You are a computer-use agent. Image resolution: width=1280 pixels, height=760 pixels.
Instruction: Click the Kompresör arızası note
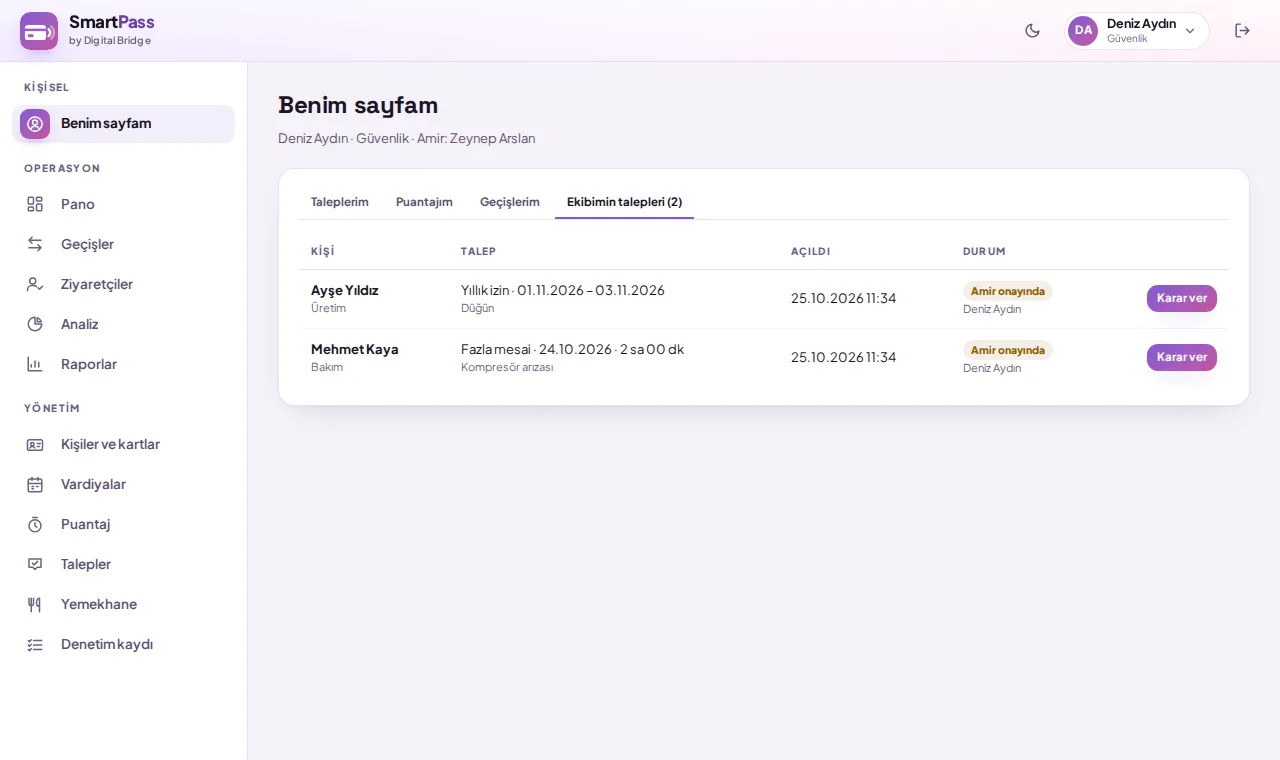click(507, 367)
